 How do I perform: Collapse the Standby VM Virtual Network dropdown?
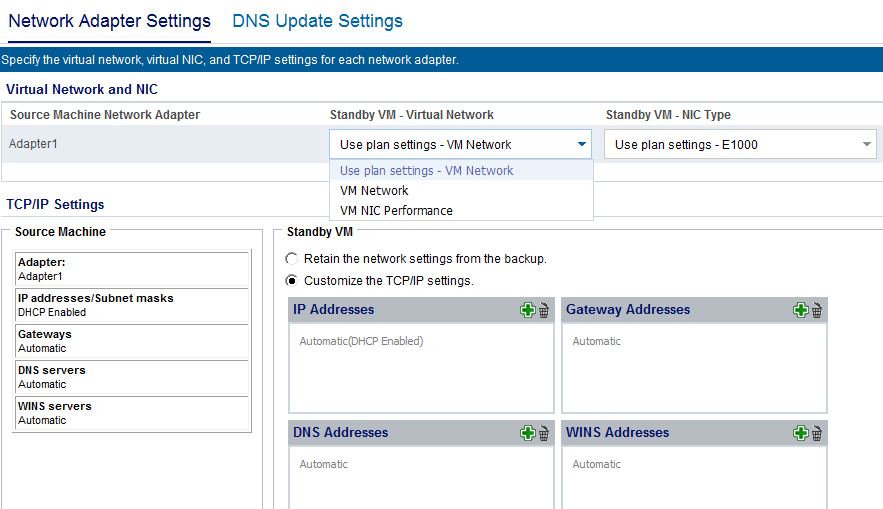[582, 144]
